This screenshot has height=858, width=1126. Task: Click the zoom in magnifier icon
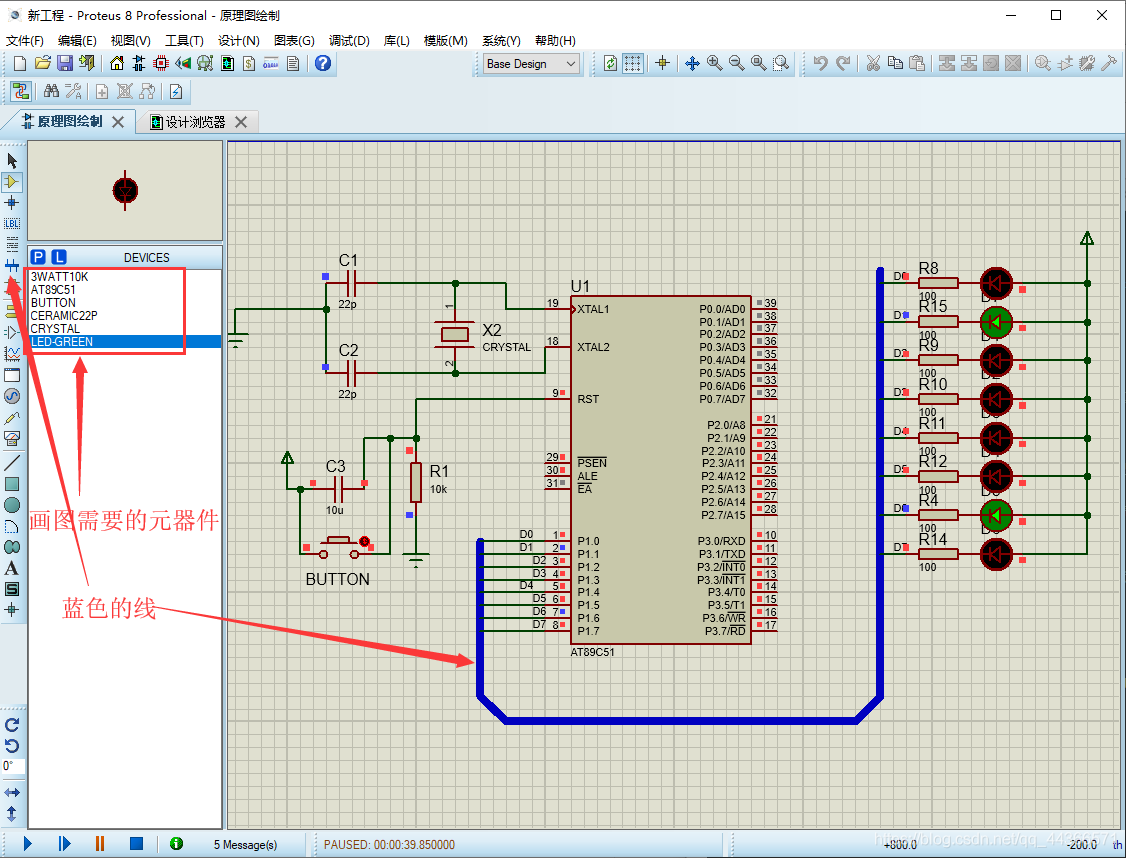point(714,63)
